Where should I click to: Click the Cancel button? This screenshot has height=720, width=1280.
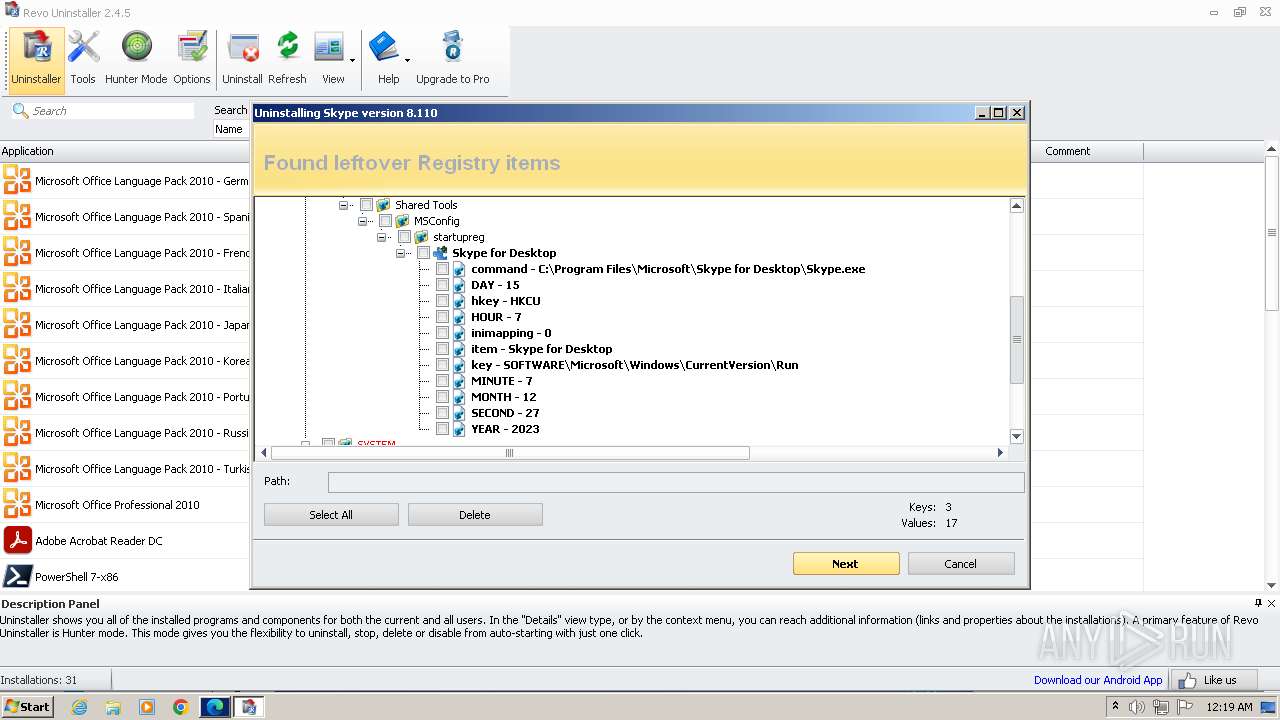point(961,564)
